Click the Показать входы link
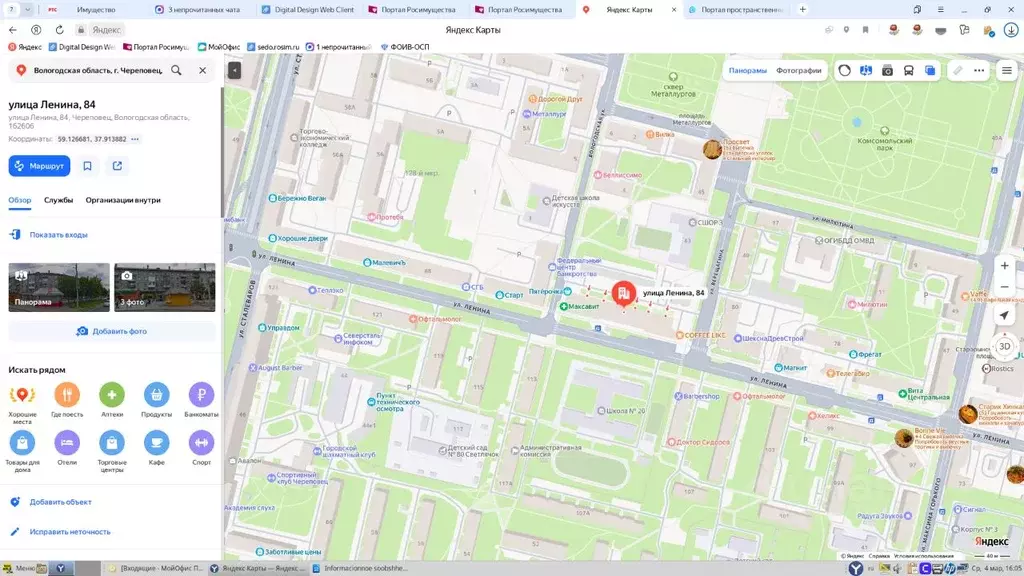 click(x=58, y=235)
